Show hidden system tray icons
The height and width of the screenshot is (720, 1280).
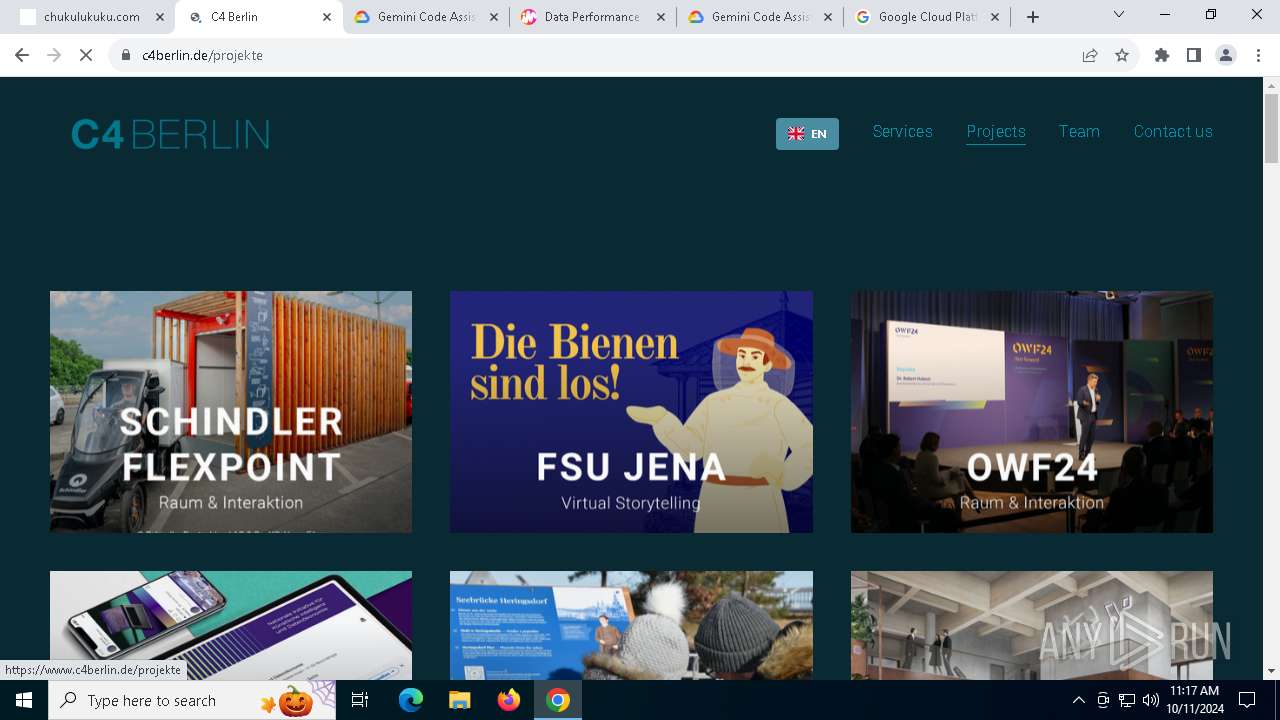(x=1078, y=700)
